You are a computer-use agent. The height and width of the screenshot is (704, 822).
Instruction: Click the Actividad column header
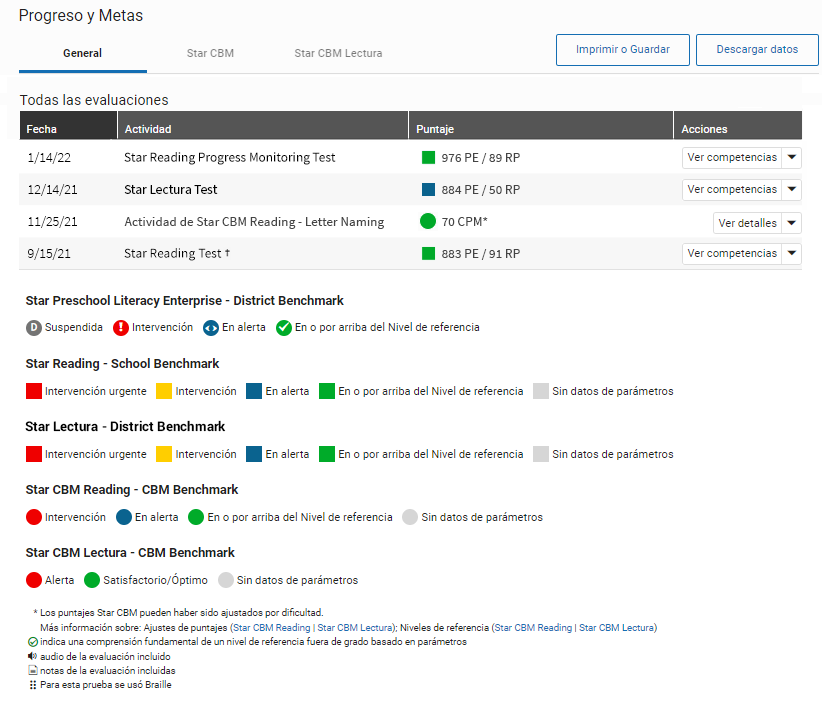pyautogui.click(x=263, y=125)
